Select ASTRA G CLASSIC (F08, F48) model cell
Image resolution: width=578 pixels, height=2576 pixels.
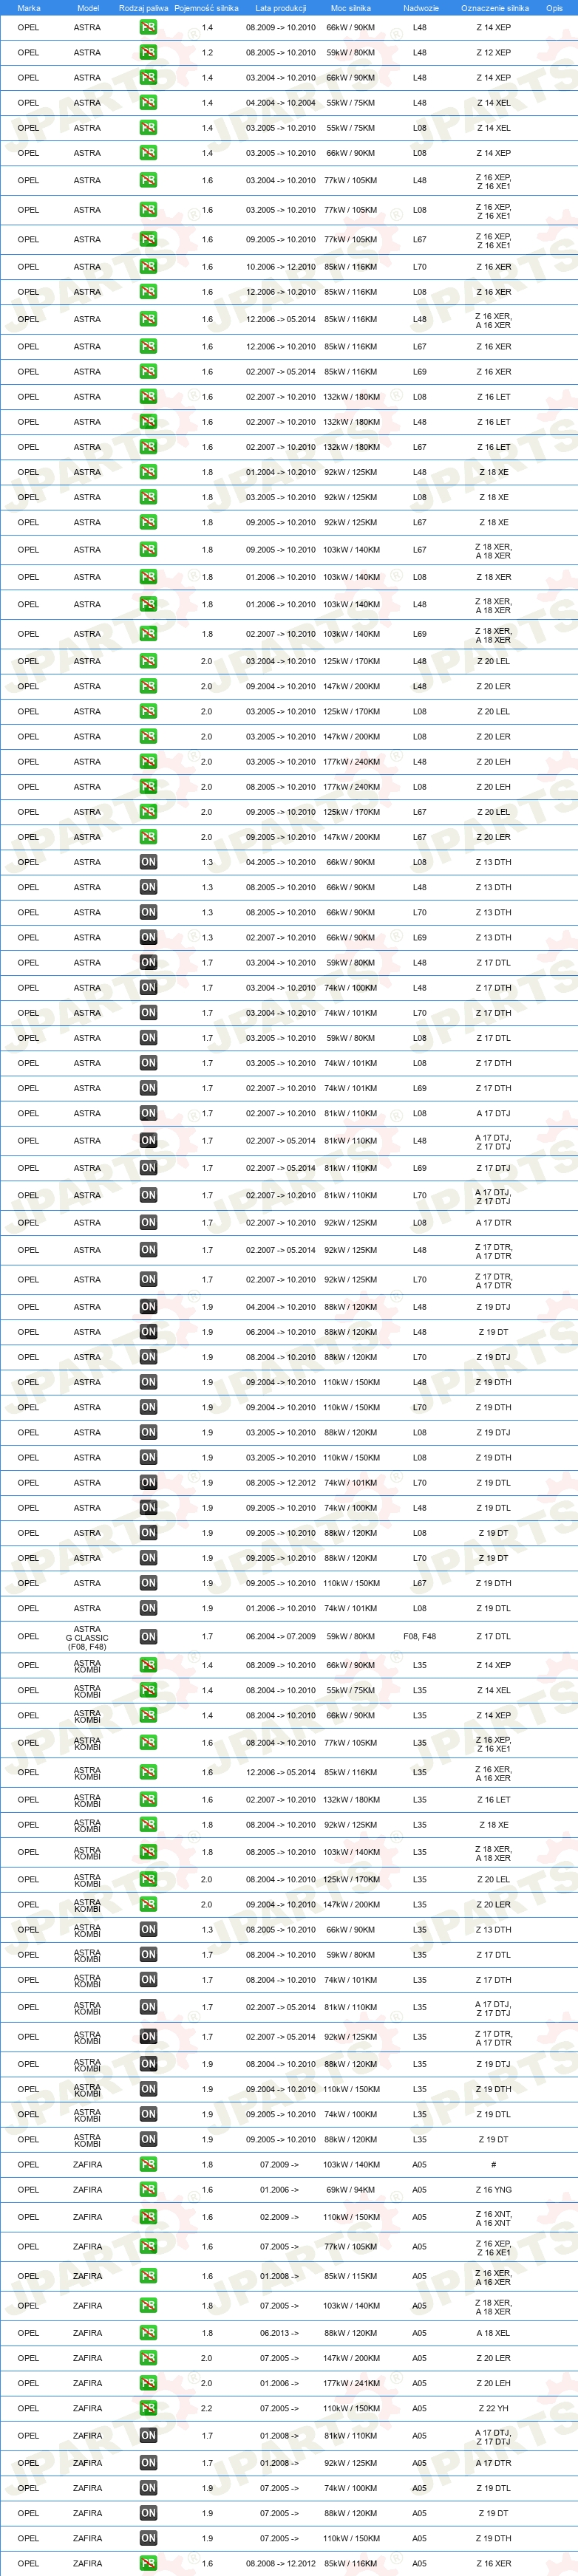(87, 1637)
